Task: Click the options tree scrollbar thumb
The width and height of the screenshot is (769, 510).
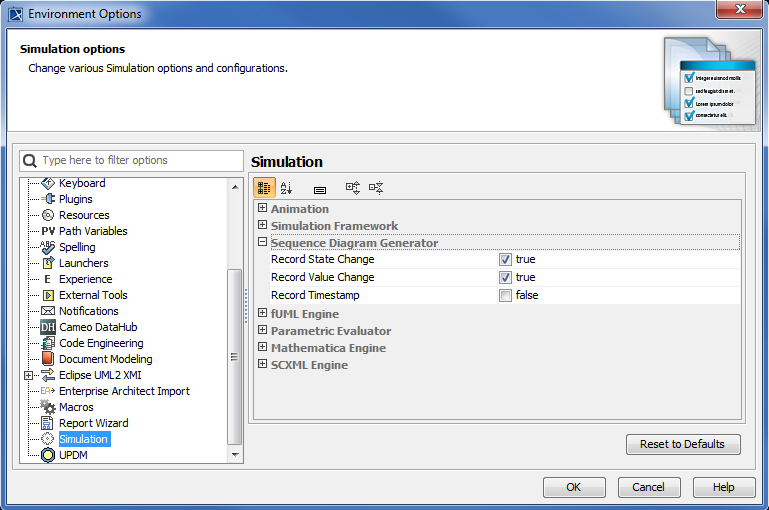Action: pos(234,357)
